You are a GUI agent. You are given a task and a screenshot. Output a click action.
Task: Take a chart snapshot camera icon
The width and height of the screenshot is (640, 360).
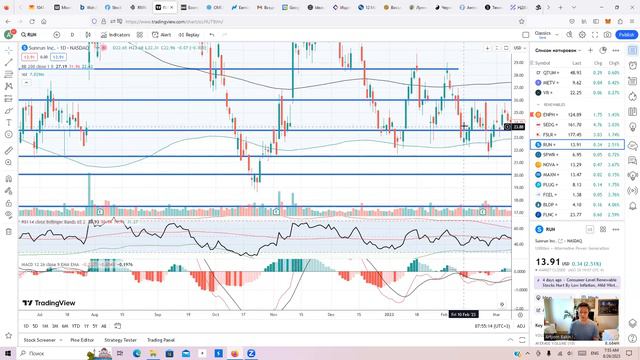(607, 35)
